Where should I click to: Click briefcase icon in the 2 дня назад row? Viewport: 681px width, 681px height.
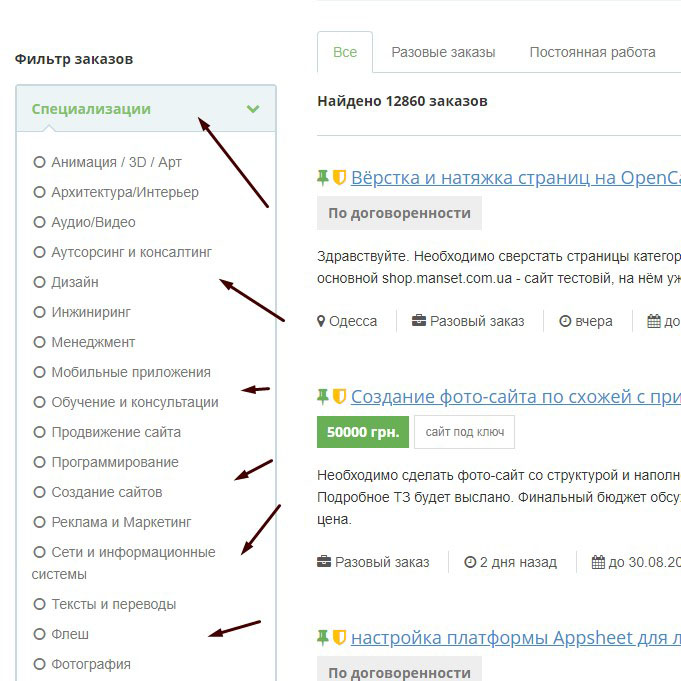click(324, 562)
